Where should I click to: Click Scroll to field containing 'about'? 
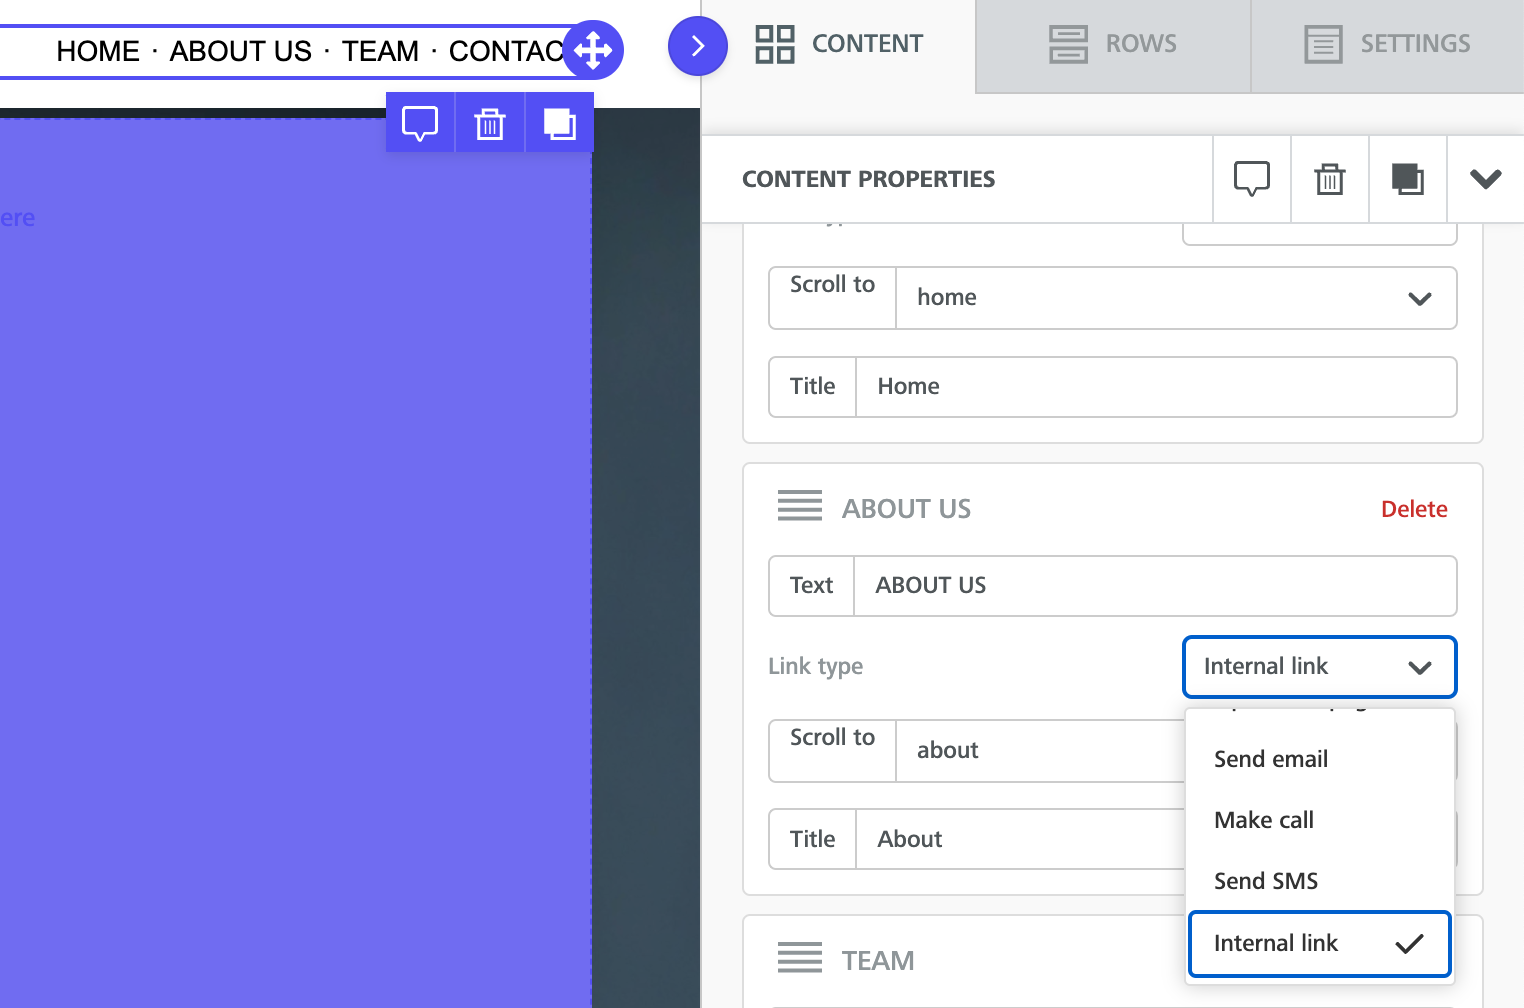[1040, 751]
